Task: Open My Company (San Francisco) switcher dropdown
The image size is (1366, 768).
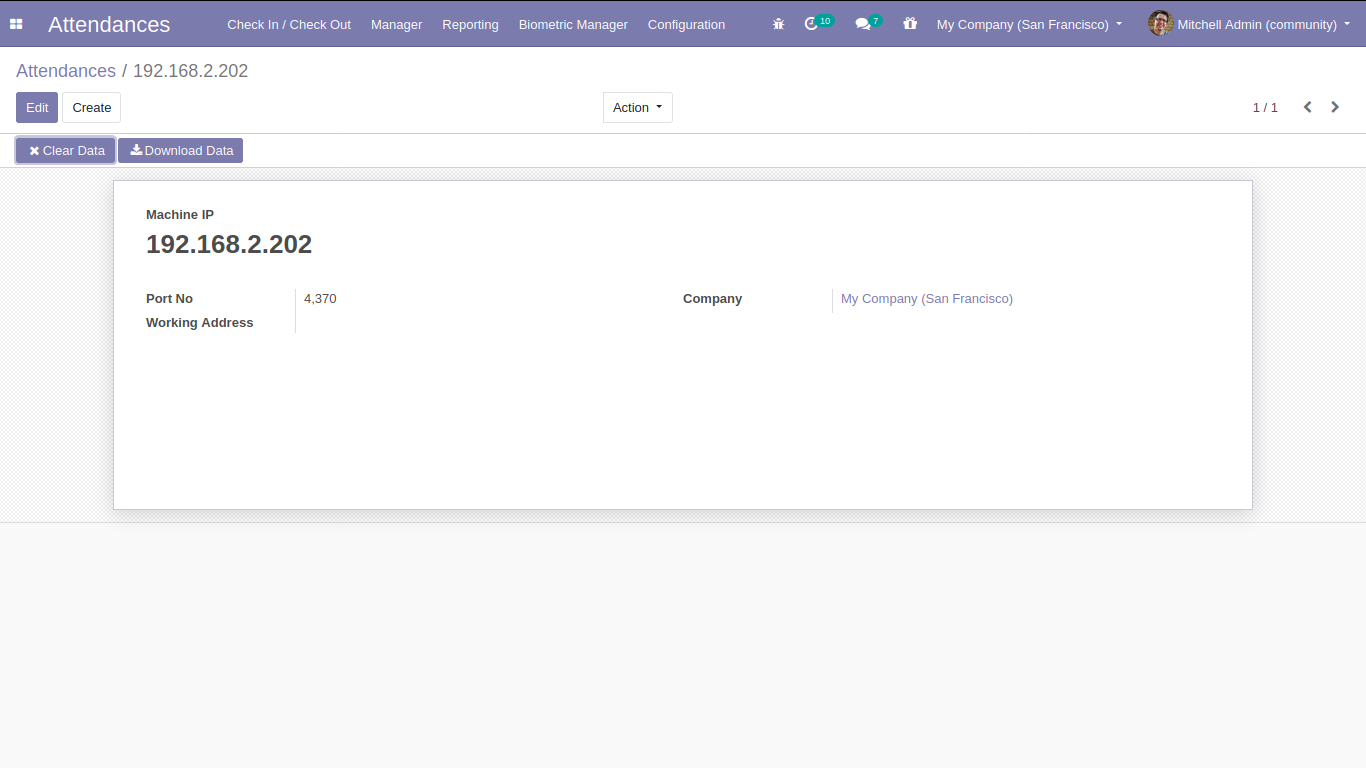Action: click(1029, 24)
